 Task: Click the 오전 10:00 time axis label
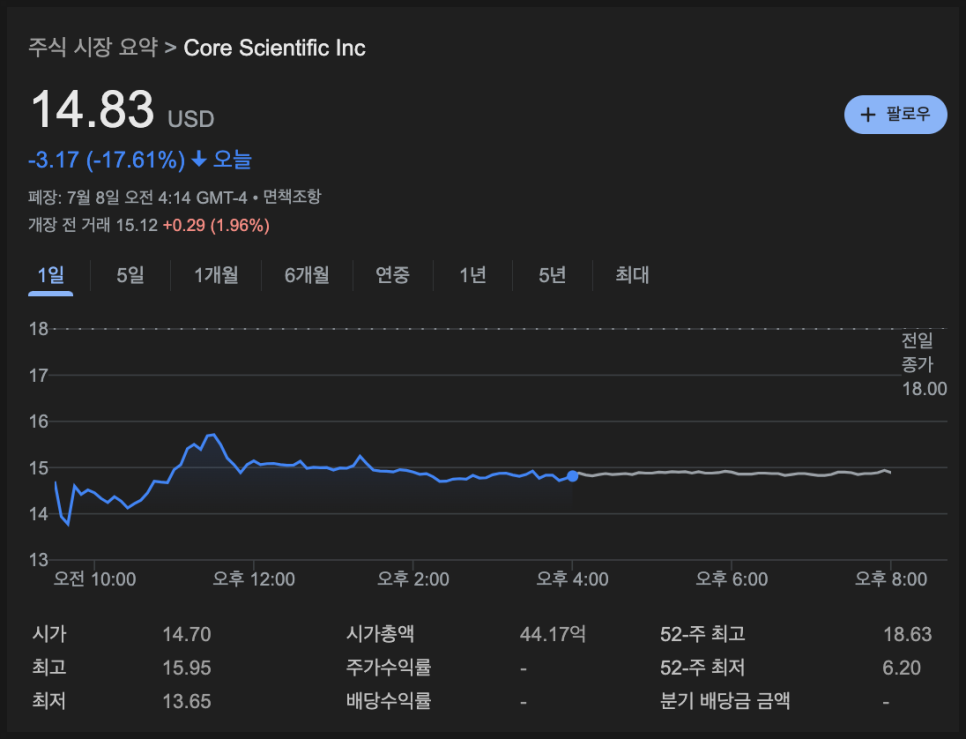[x=95, y=579]
